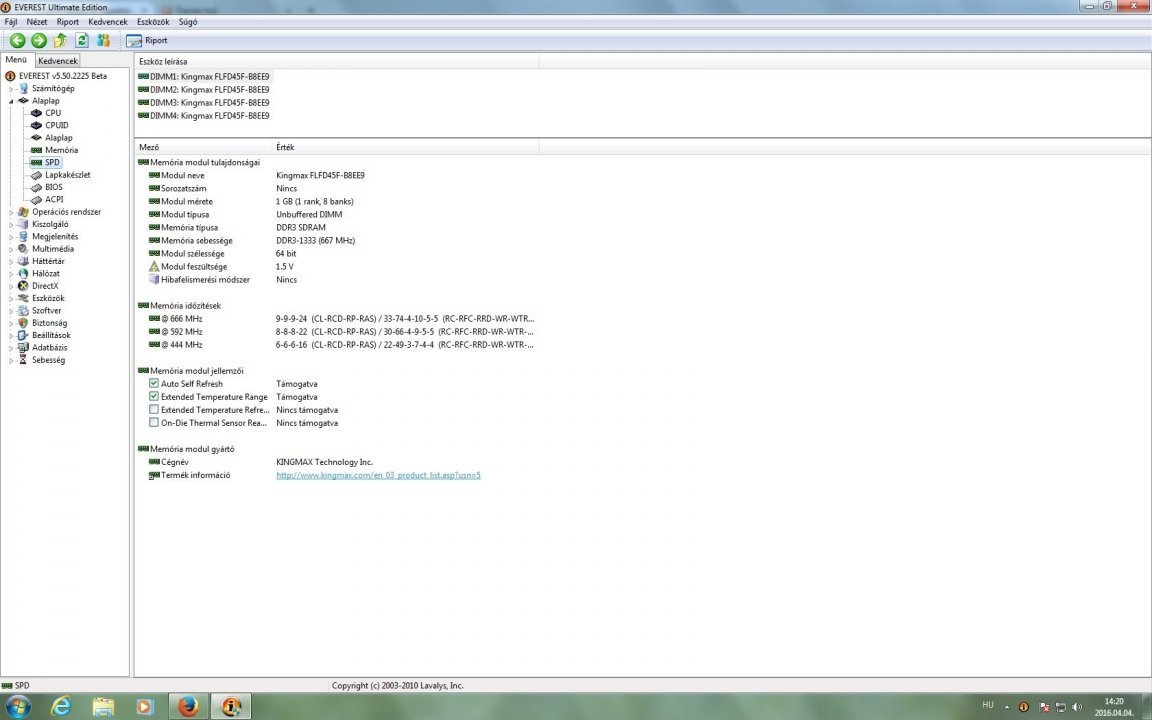Screen dimensions: 1152x720
Task: Open the Nézet menu
Action: click(x=37, y=22)
